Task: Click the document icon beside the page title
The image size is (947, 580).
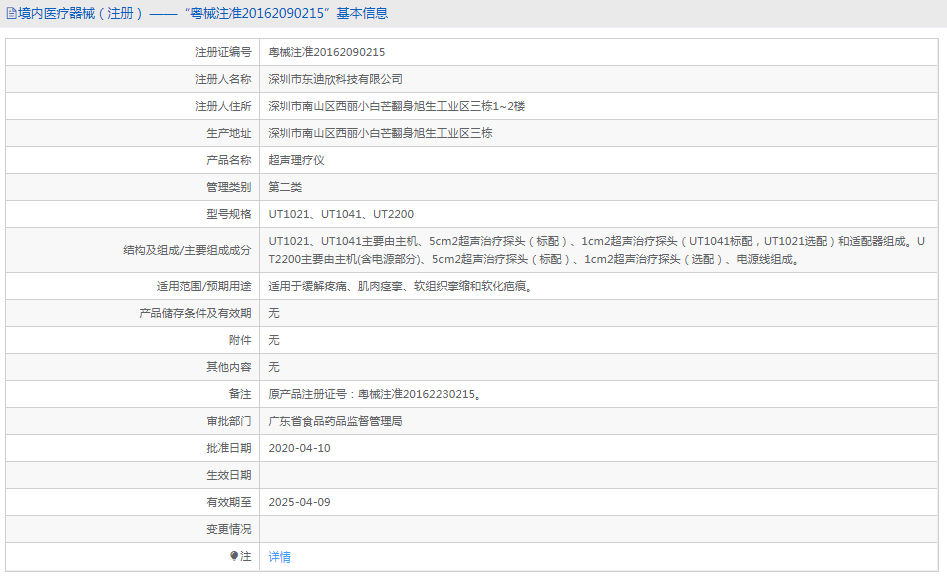Action: pos(11,14)
